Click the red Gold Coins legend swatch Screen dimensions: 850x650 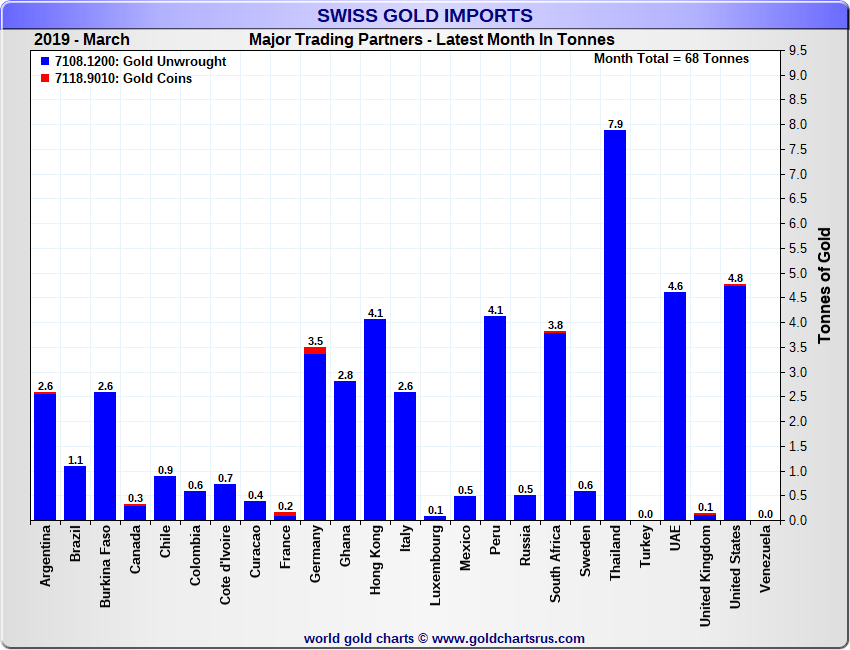(45, 79)
